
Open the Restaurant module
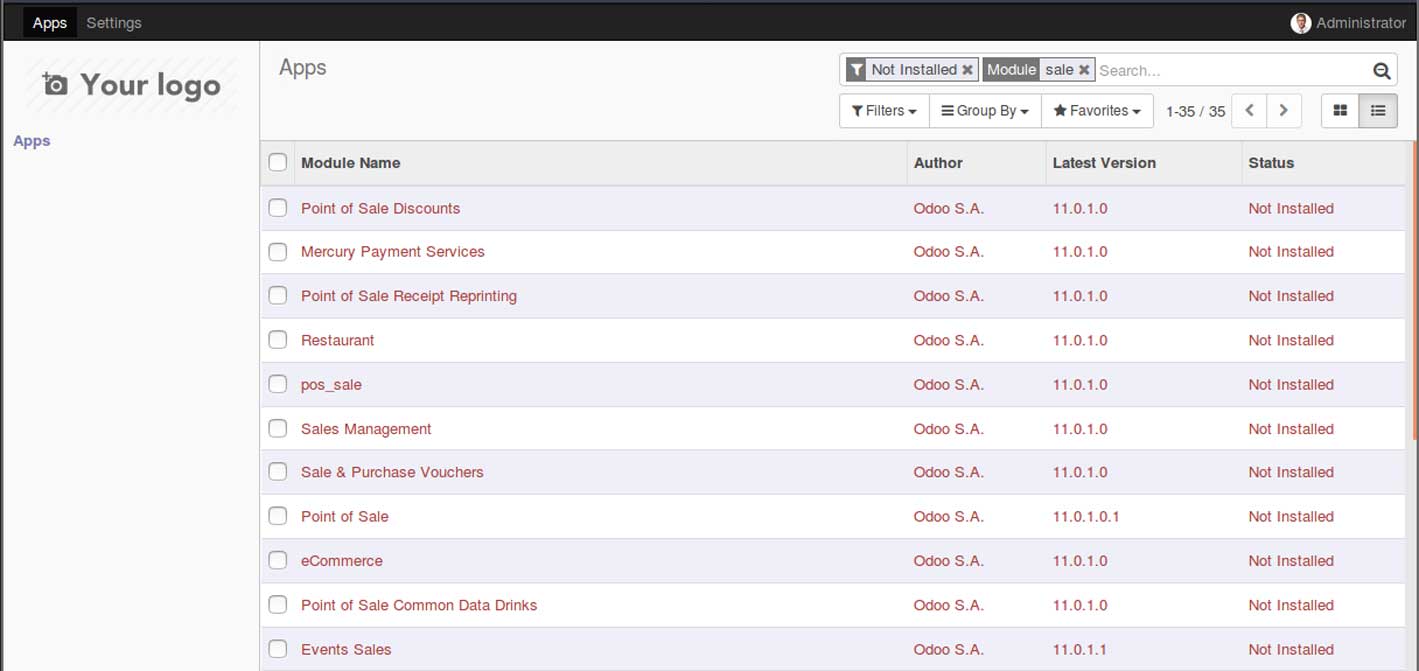(338, 340)
